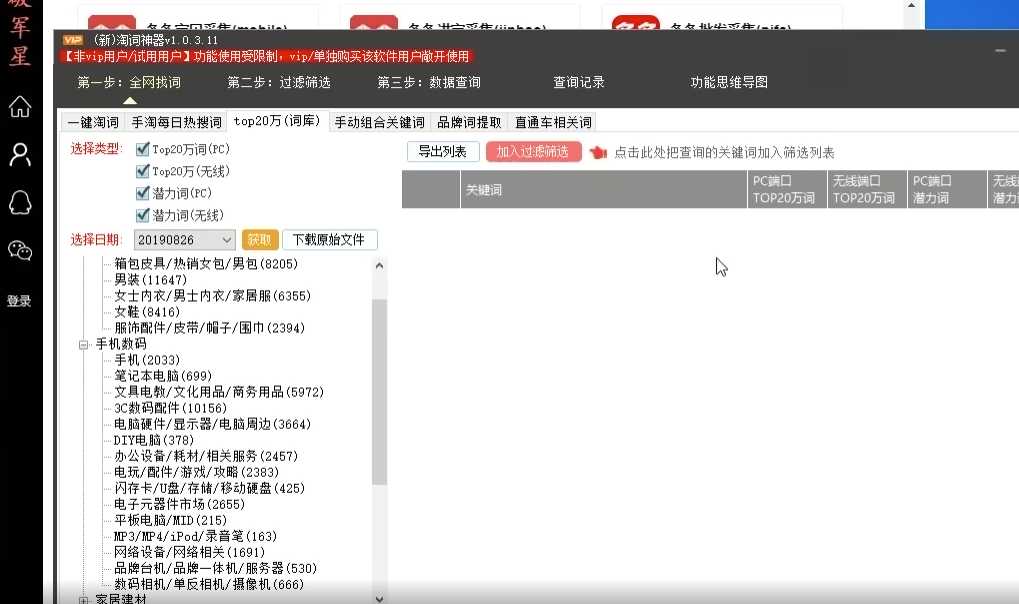This screenshot has width=1019, height=604.
Task: Expand the 家居建材 tree node
Action: click(x=84, y=599)
